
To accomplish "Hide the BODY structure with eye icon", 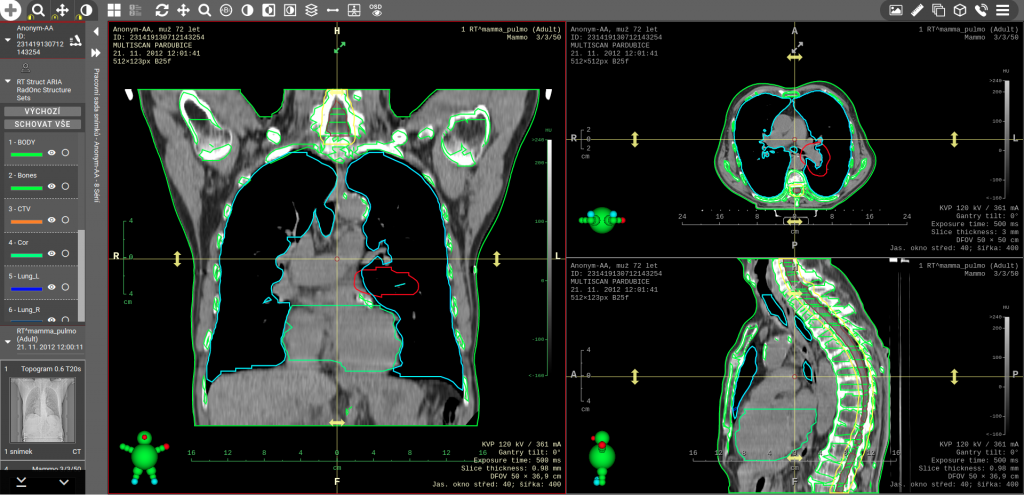I will pyautogui.click(x=51, y=153).
